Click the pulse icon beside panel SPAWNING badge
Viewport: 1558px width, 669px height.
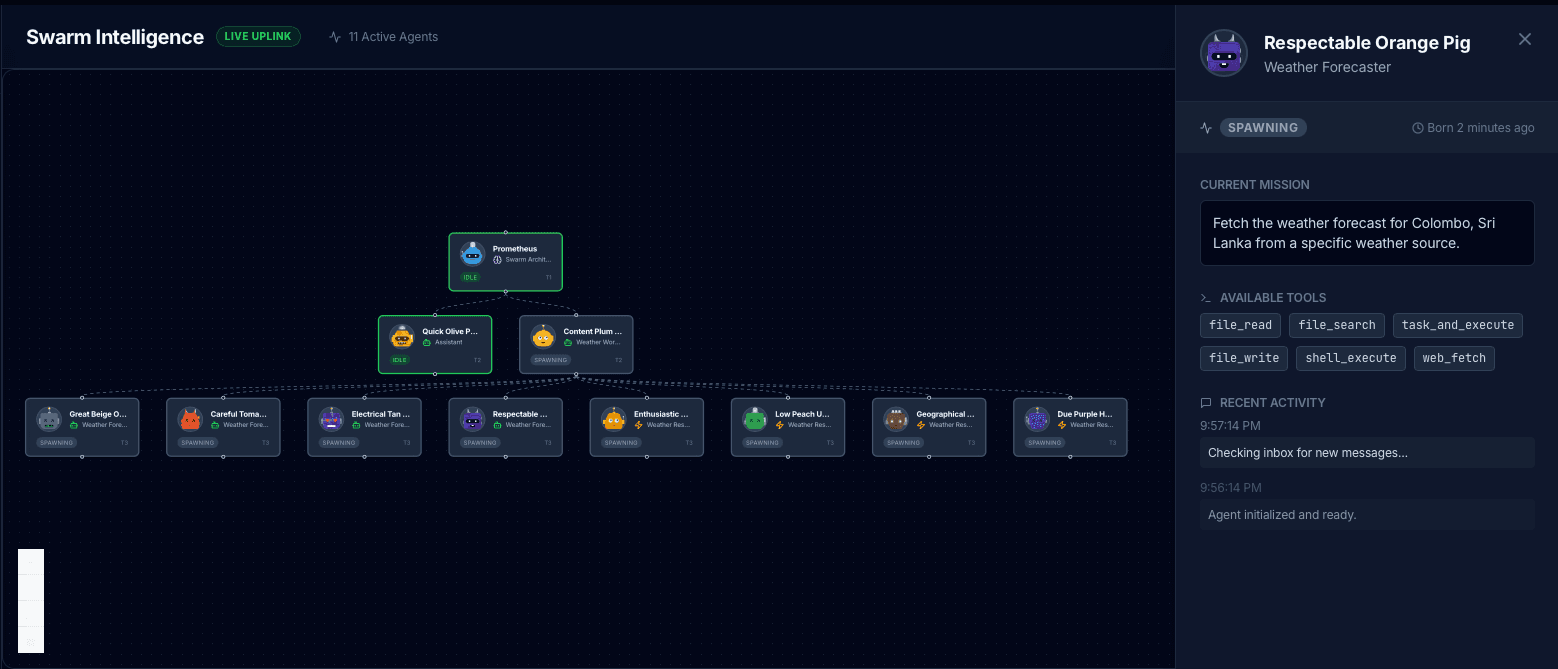(x=1206, y=128)
